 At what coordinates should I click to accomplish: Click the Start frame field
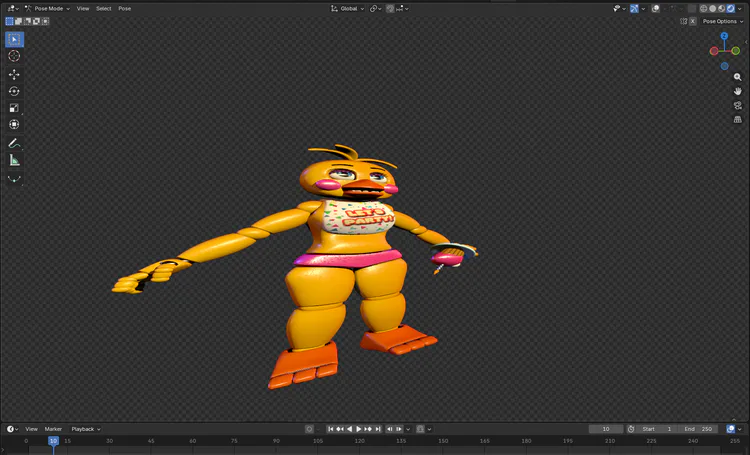(657, 429)
